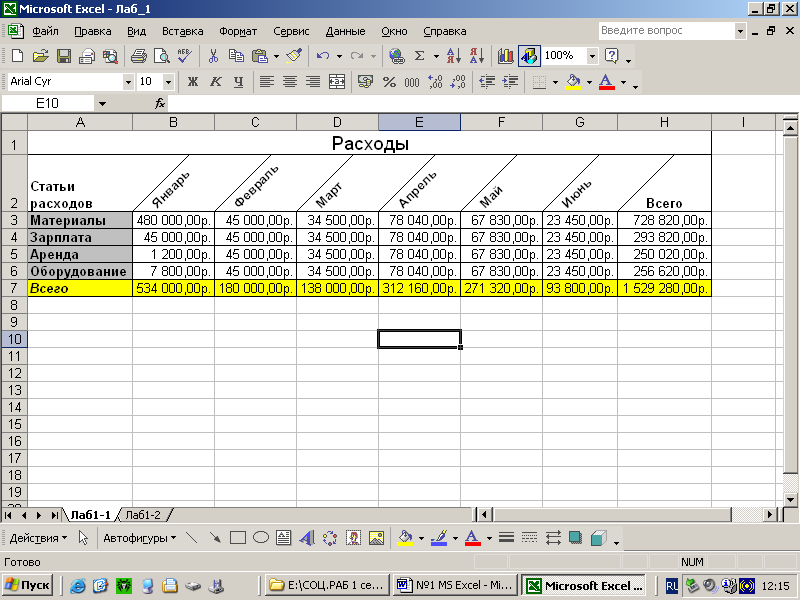Switch to the Лаб1-2 sheet tab
This screenshot has width=800, height=600.
tap(142, 515)
